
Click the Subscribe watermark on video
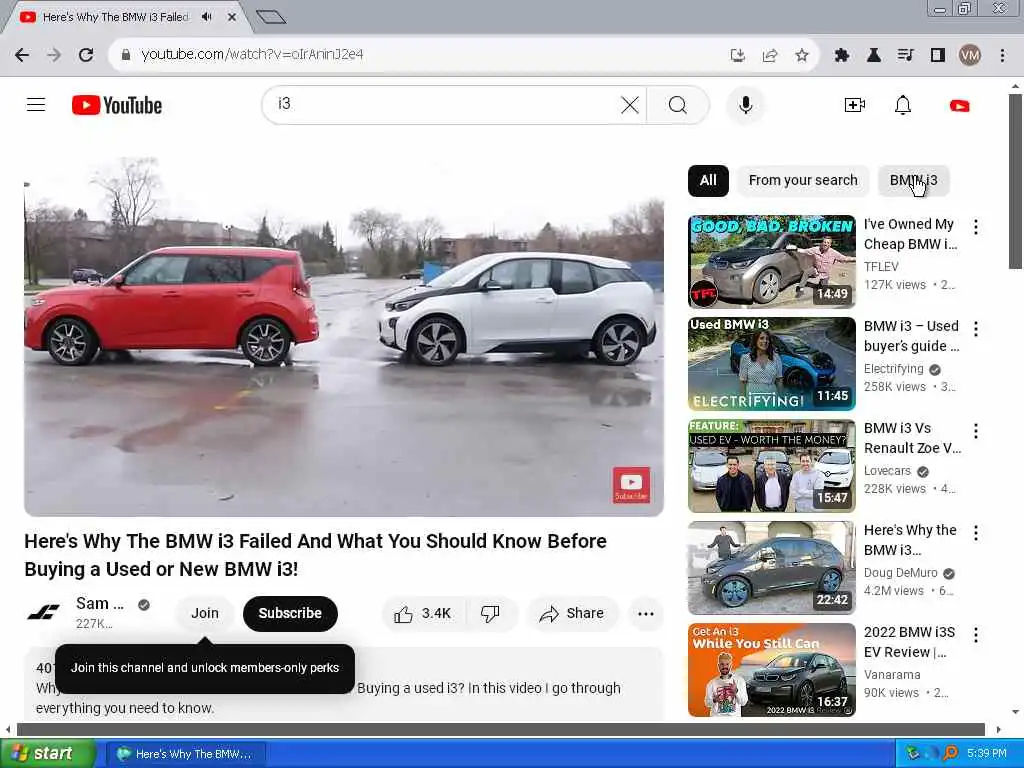point(631,485)
